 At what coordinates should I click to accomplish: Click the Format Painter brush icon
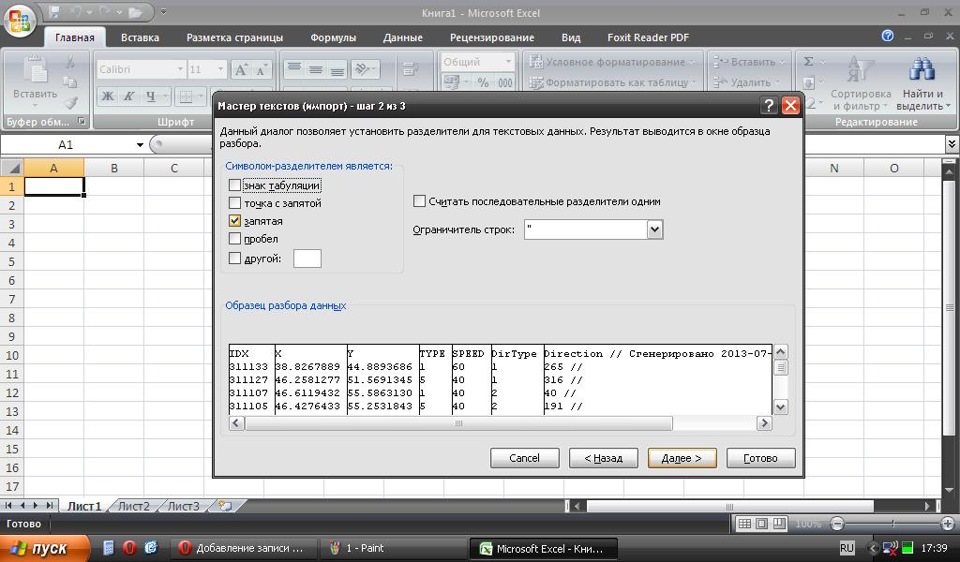coord(70,102)
